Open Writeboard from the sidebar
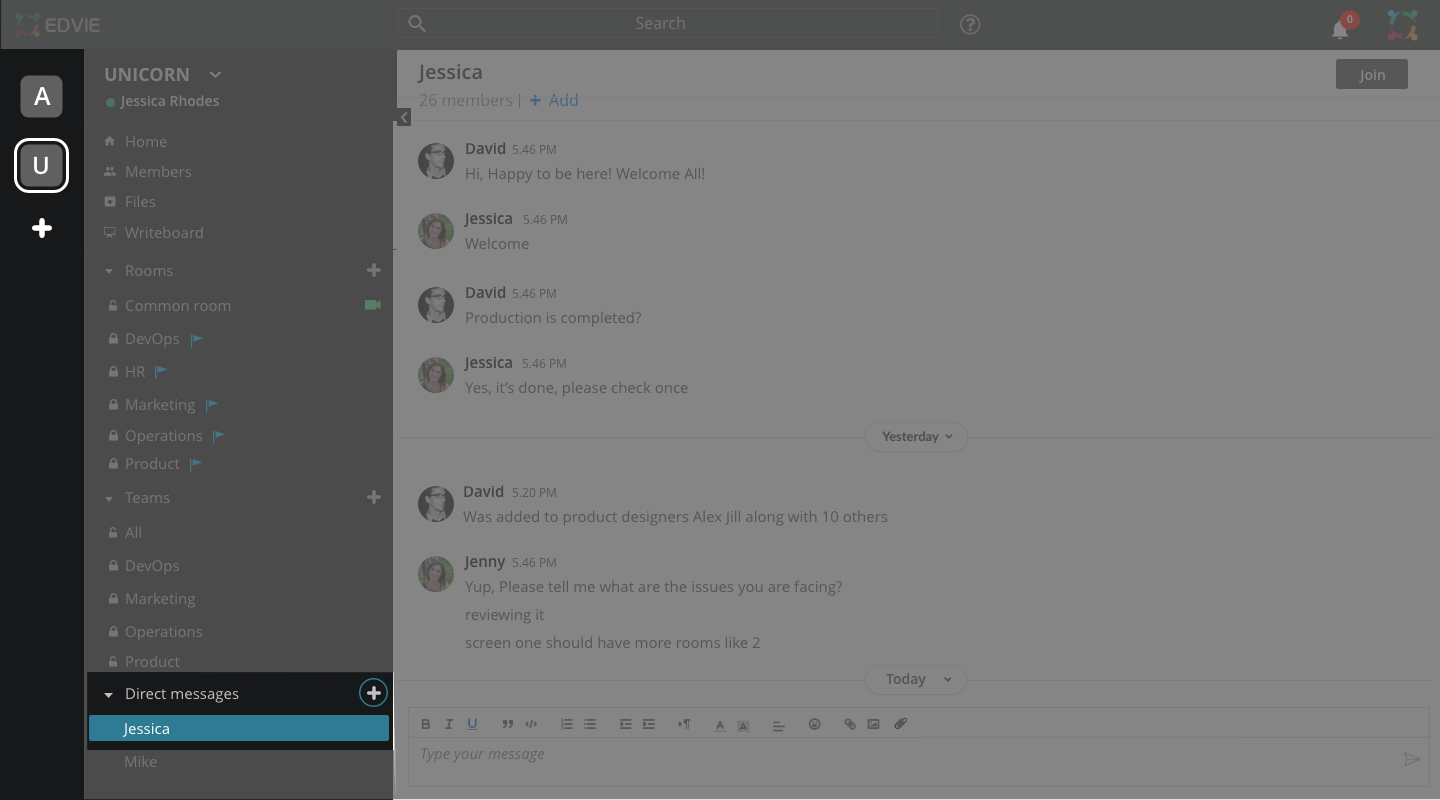This screenshot has width=1440, height=800. click(163, 233)
